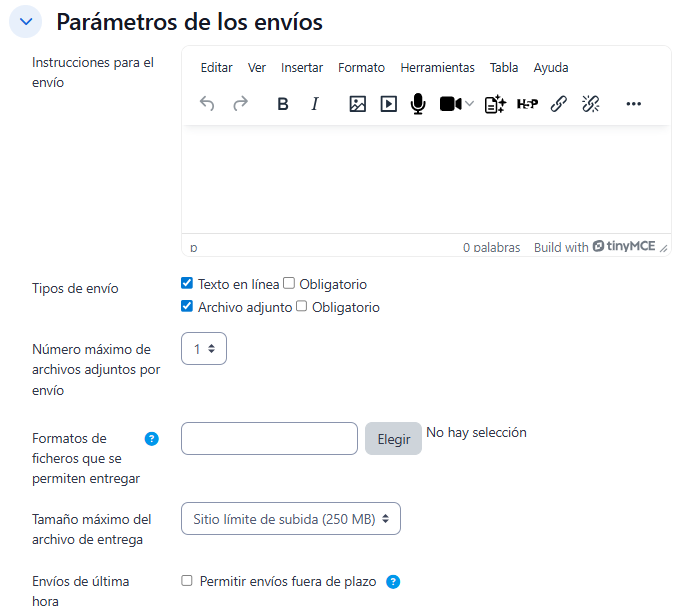Click the video camera record icon
684x615 pixels.
(450, 104)
